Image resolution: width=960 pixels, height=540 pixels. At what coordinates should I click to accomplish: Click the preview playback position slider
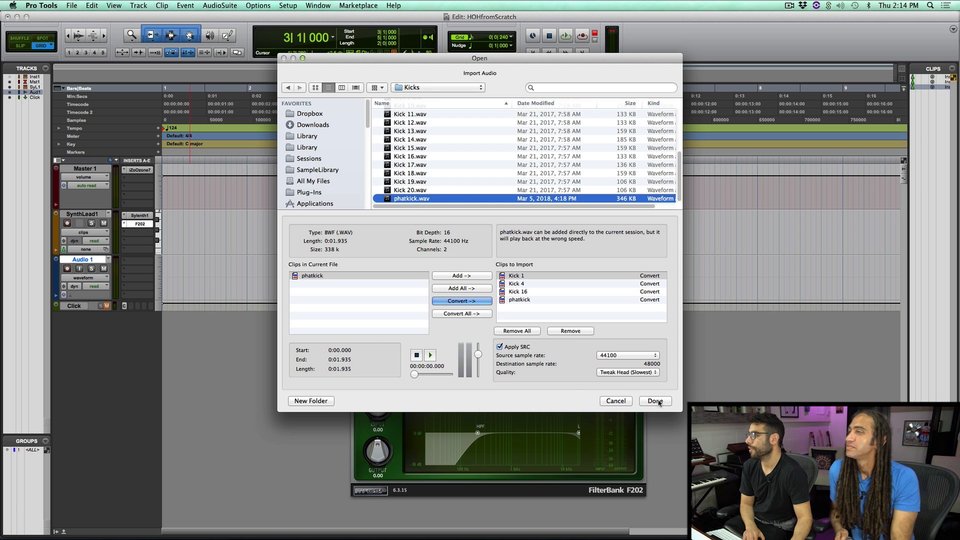click(431, 374)
